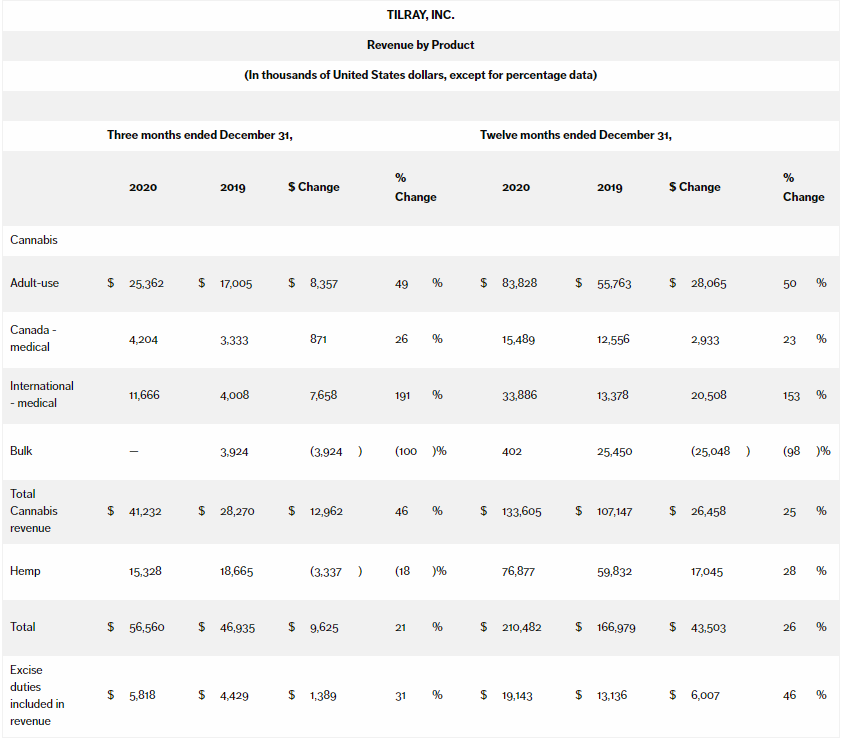Click the 'Total Cannabis revenue' row label

point(34,511)
